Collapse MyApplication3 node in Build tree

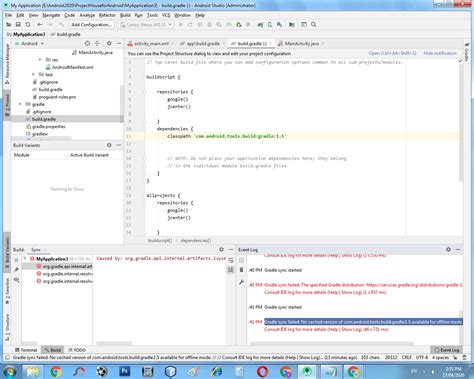pyautogui.click(x=25, y=259)
